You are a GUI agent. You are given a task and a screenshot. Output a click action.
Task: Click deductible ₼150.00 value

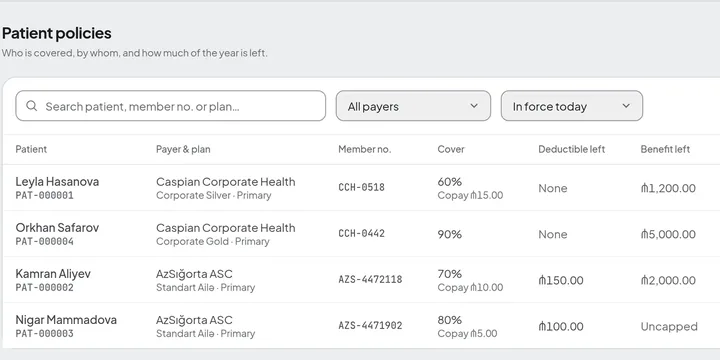click(561, 280)
